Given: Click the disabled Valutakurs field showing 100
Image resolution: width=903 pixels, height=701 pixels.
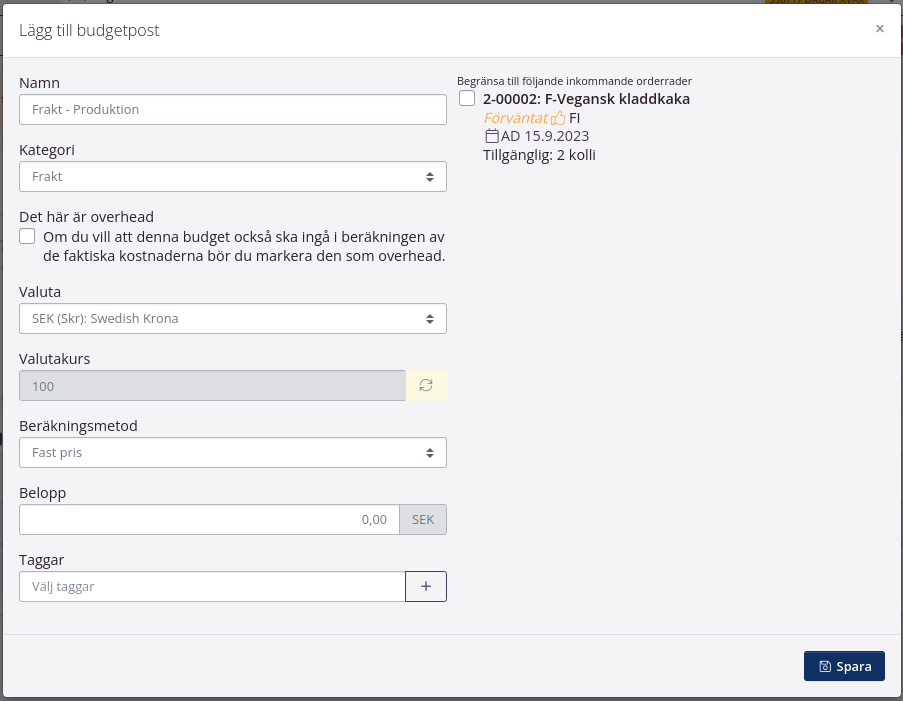Looking at the screenshot, I should 212,385.
